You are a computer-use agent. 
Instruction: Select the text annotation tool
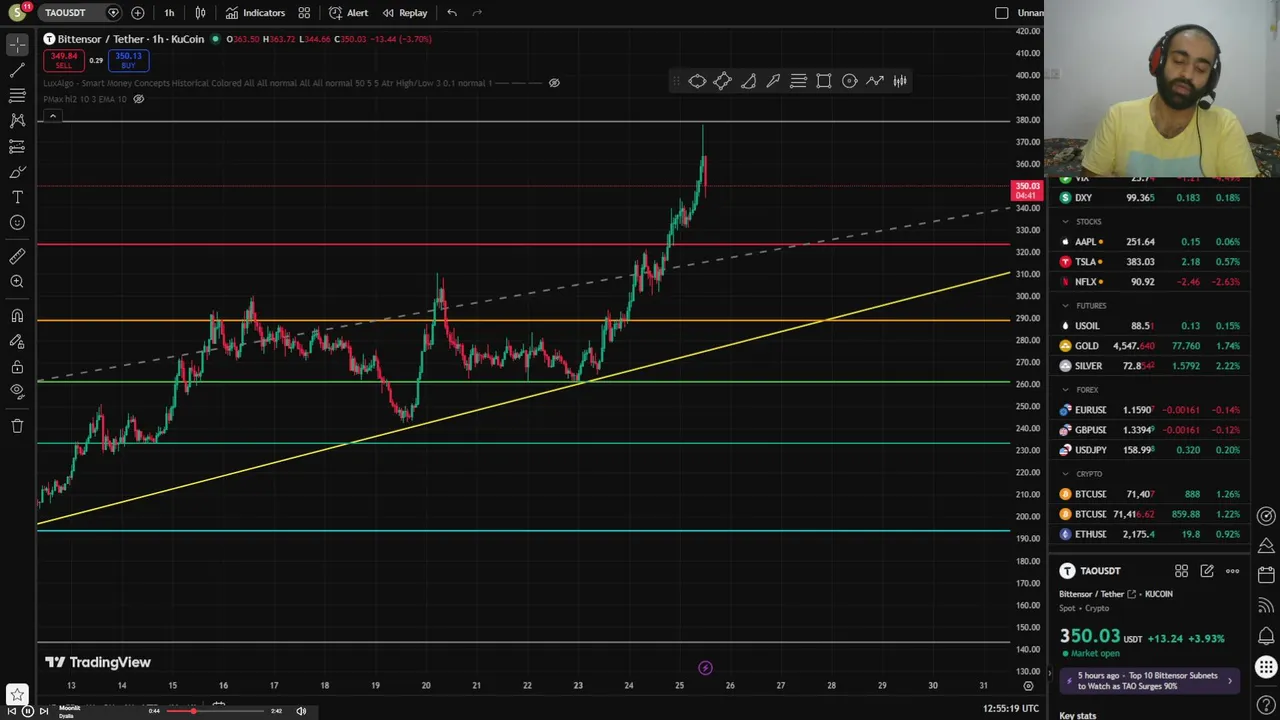coord(17,197)
